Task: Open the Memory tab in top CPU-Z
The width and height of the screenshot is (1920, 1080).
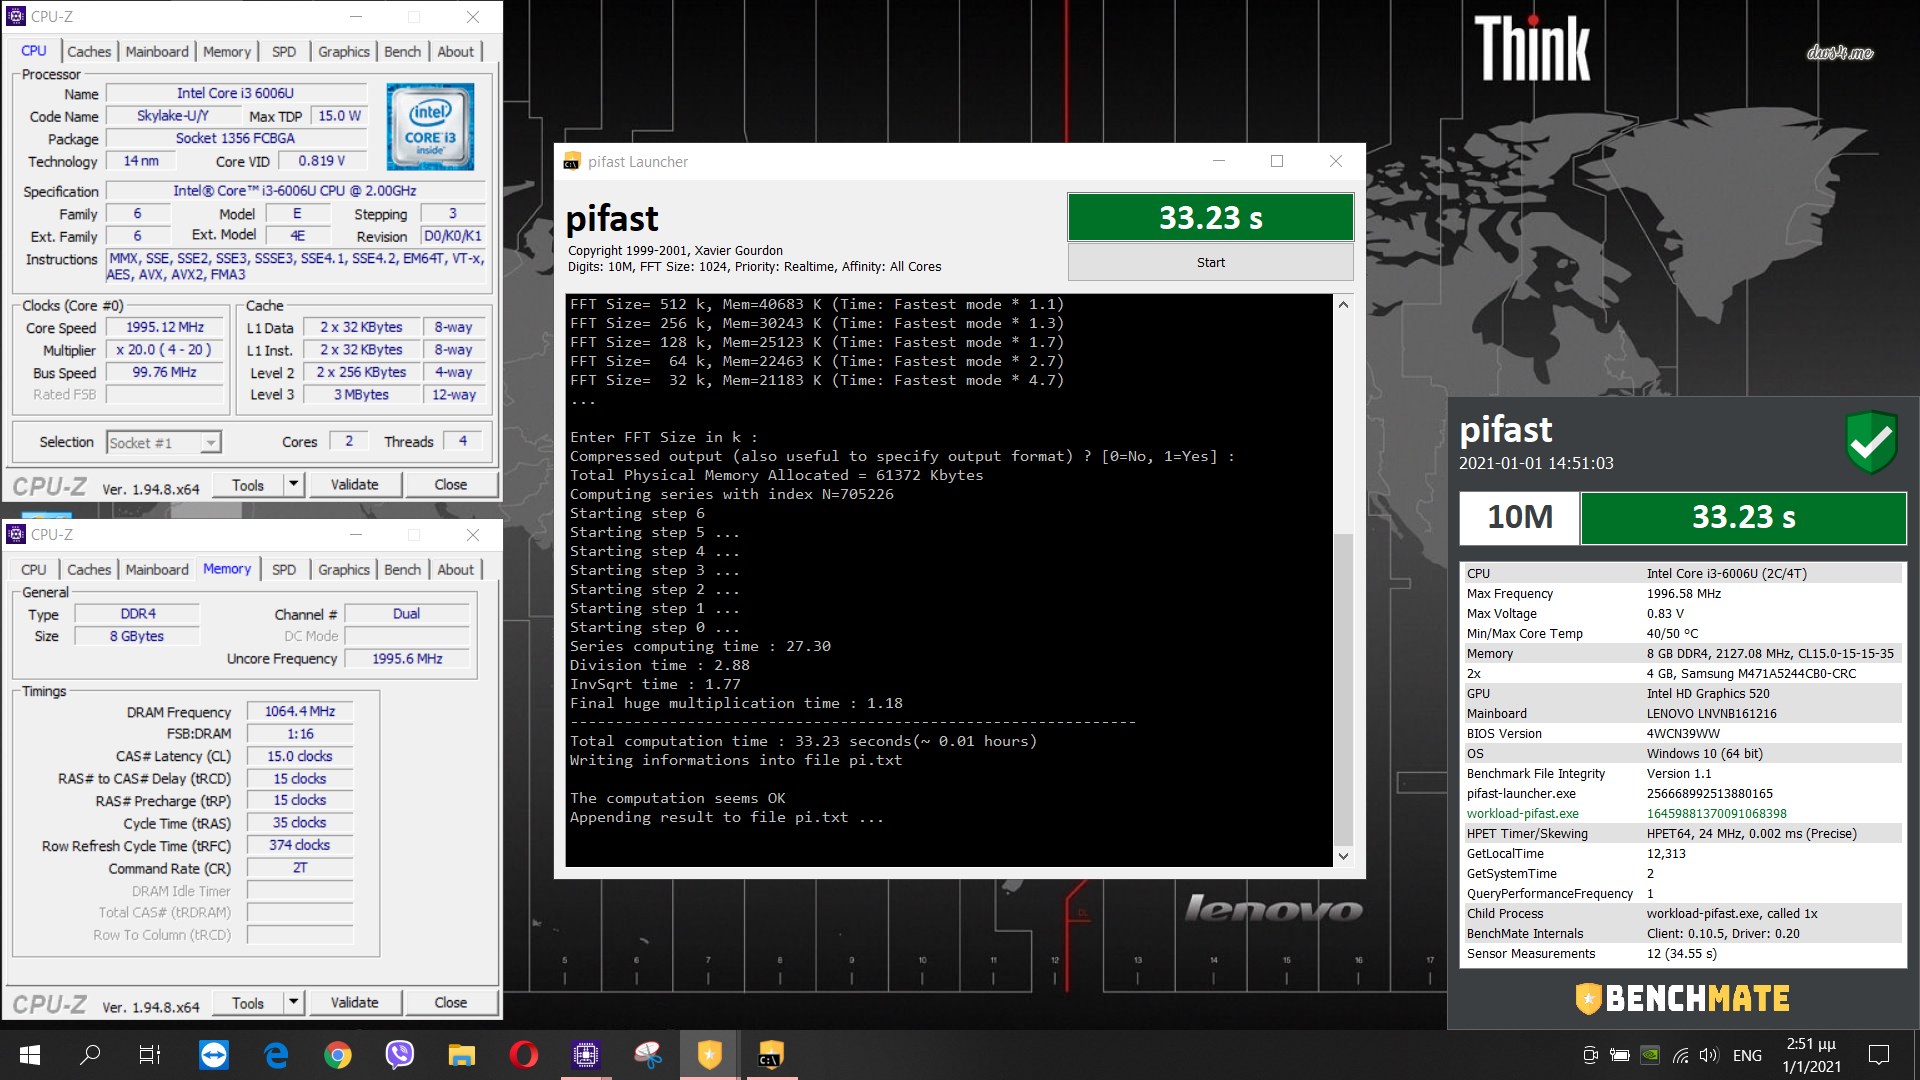Action: (227, 52)
